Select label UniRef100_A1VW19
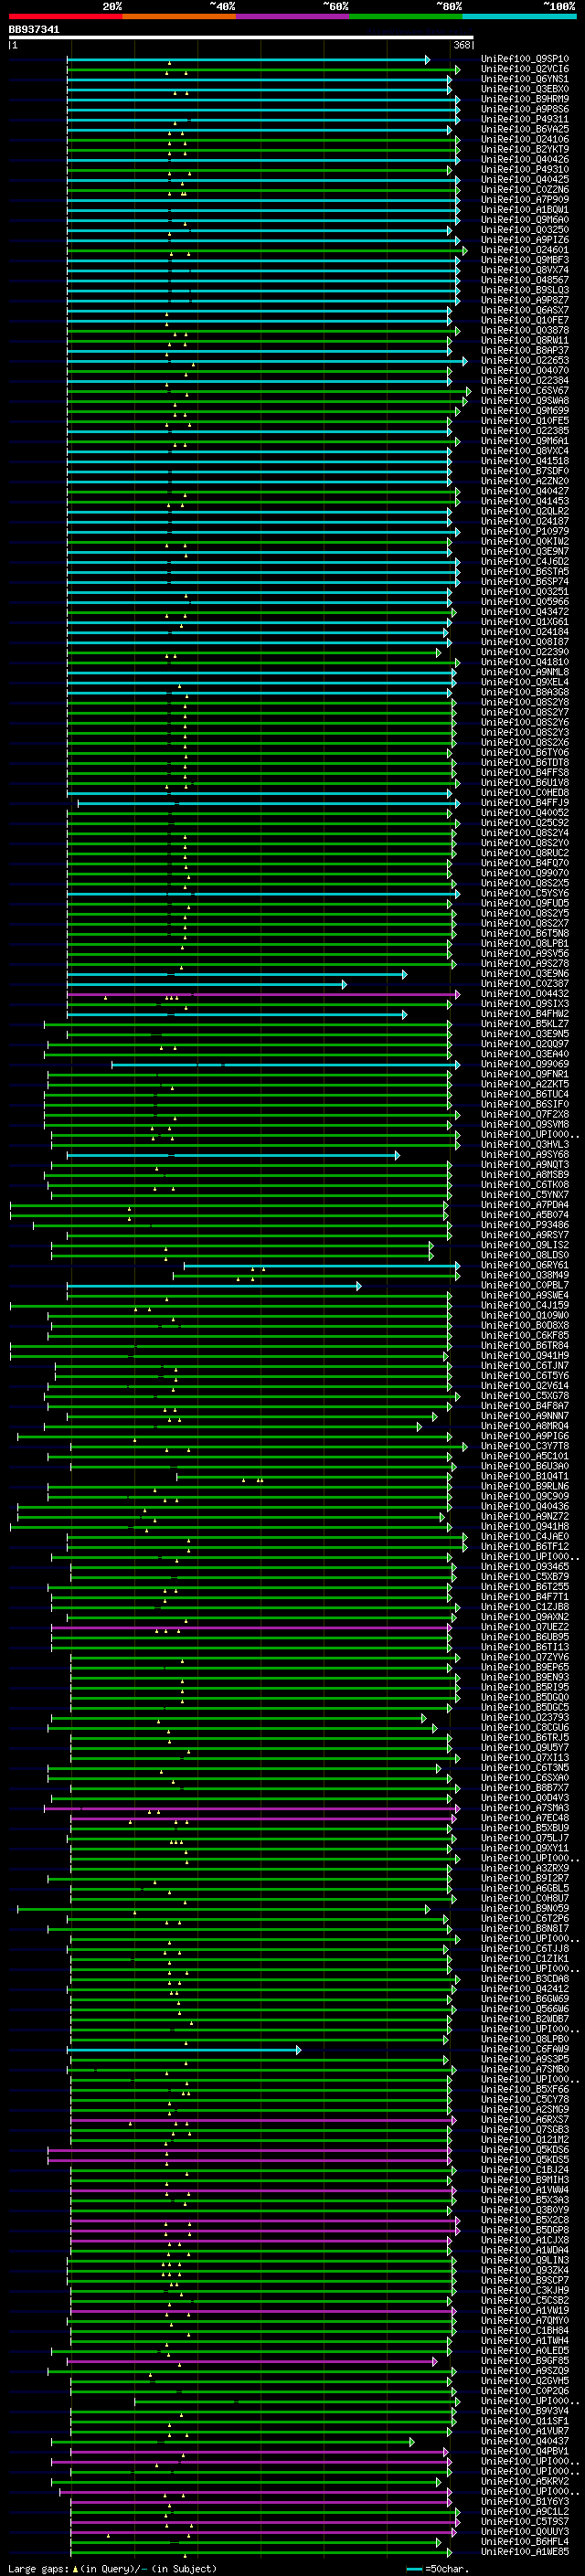 [x=525, y=2310]
